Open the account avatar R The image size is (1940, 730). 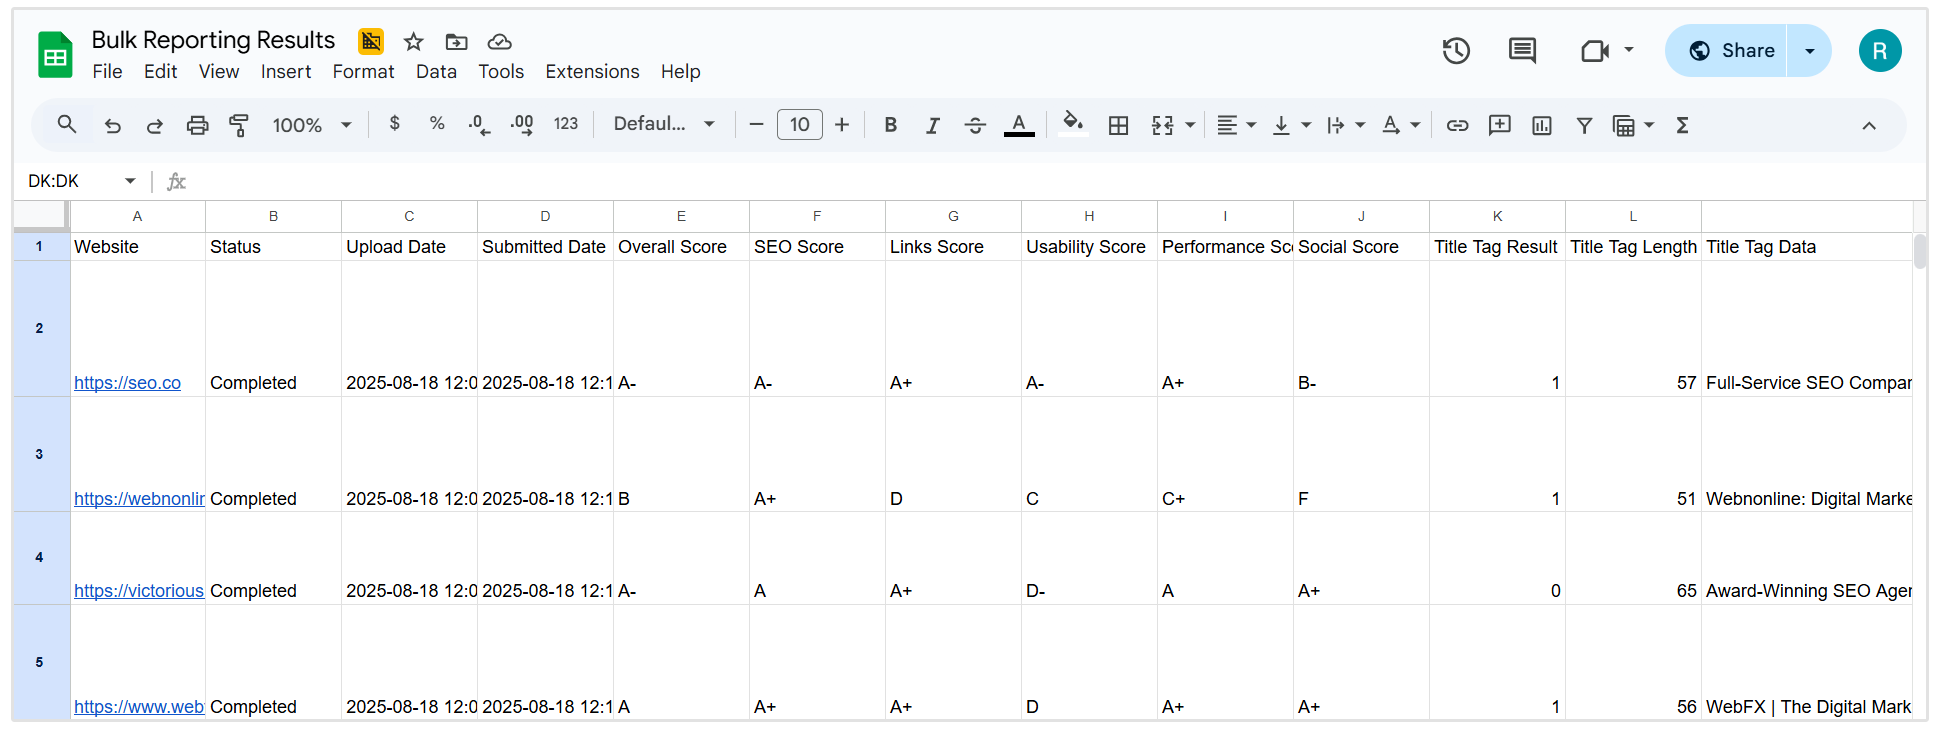1880,51
